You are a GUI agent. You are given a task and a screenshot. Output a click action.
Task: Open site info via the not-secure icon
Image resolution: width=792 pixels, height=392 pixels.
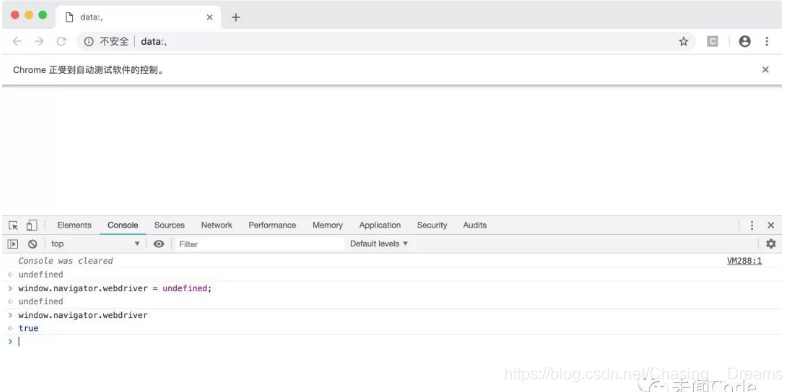coord(88,41)
